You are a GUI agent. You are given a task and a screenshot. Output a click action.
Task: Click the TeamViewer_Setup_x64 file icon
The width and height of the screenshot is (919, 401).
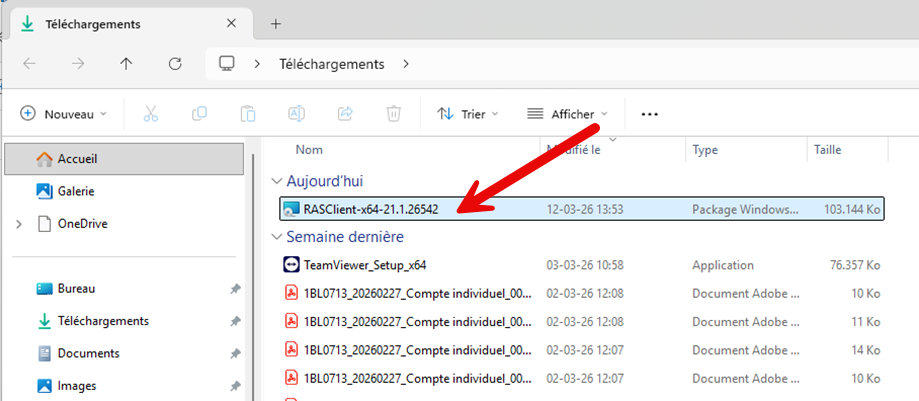pos(291,265)
